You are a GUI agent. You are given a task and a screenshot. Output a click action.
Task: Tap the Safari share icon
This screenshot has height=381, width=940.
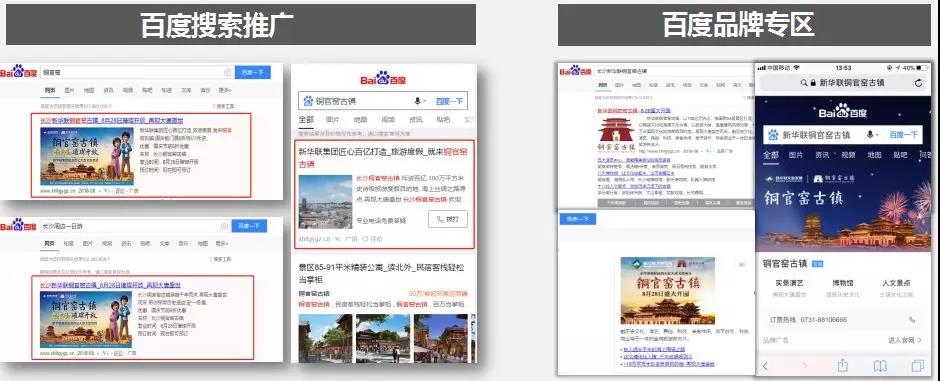pos(842,365)
